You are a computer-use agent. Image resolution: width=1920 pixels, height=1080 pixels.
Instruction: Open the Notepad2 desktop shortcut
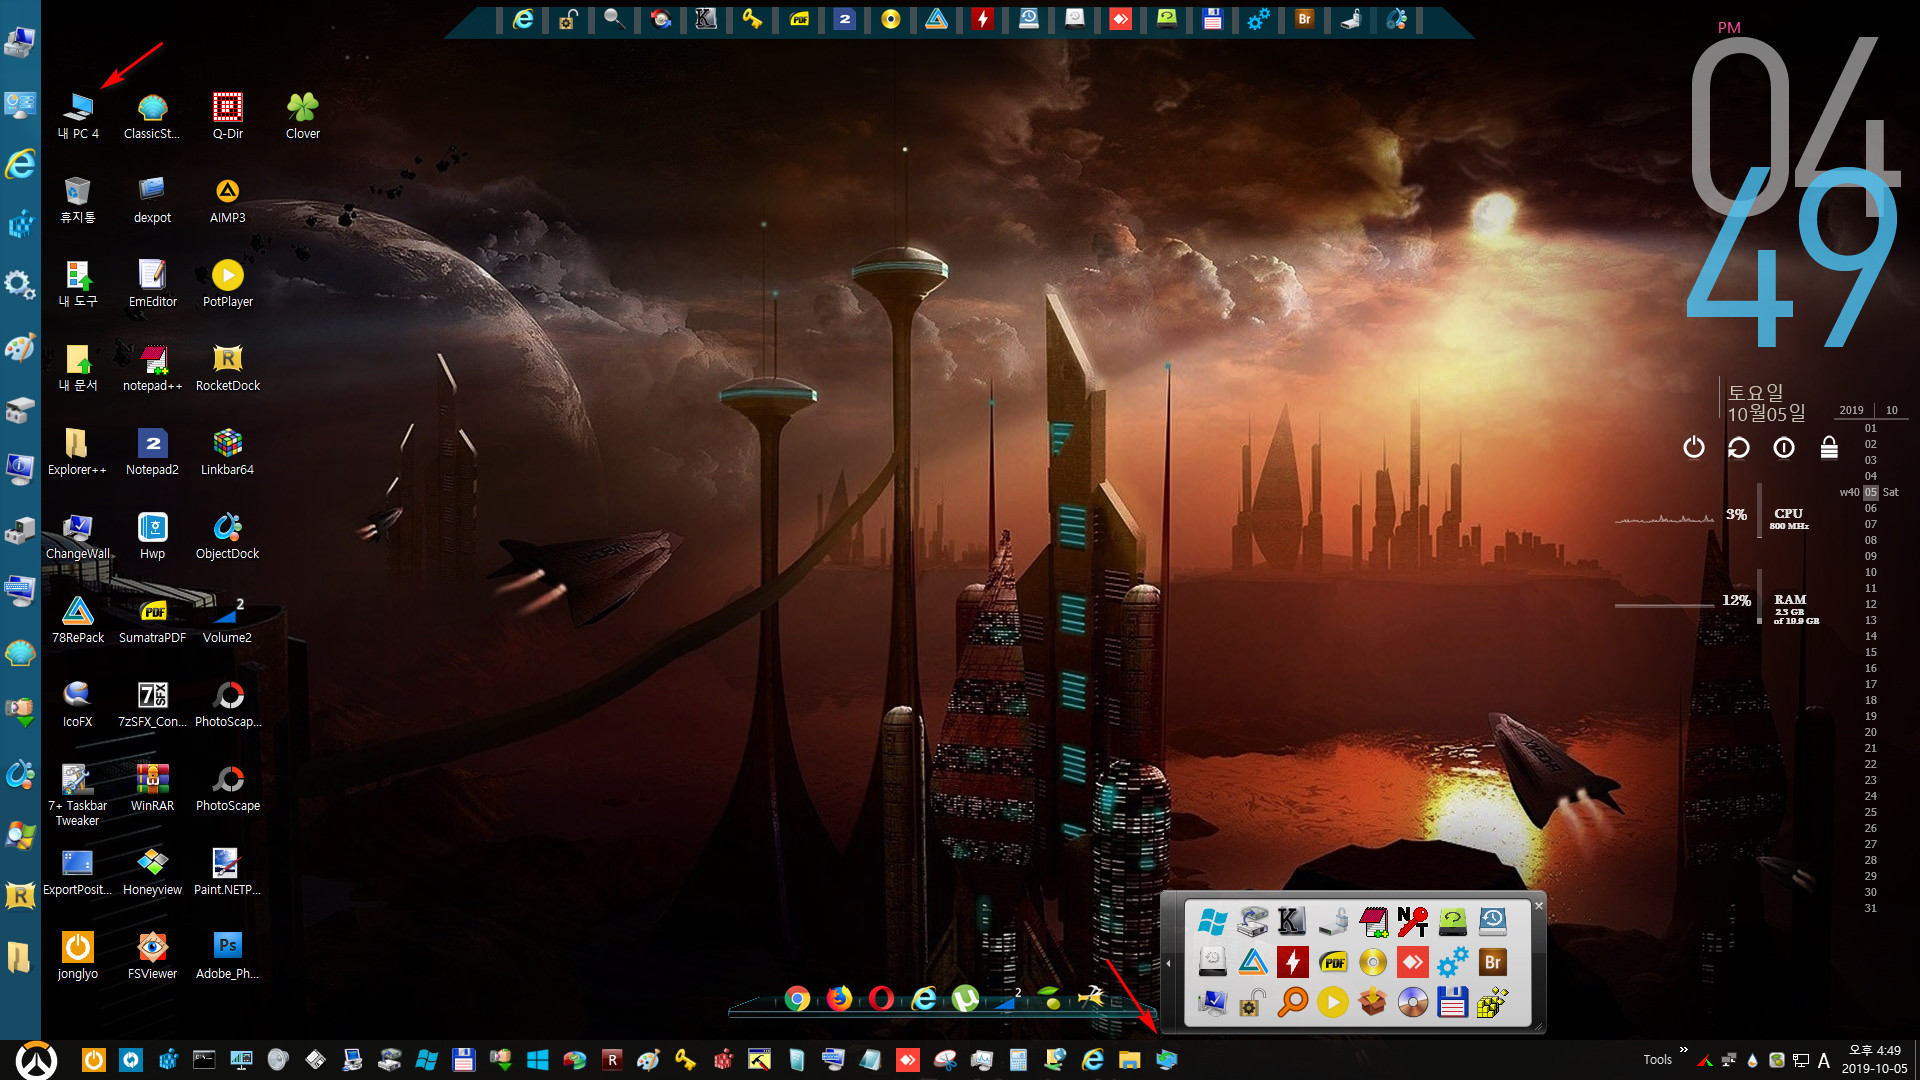(x=152, y=451)
